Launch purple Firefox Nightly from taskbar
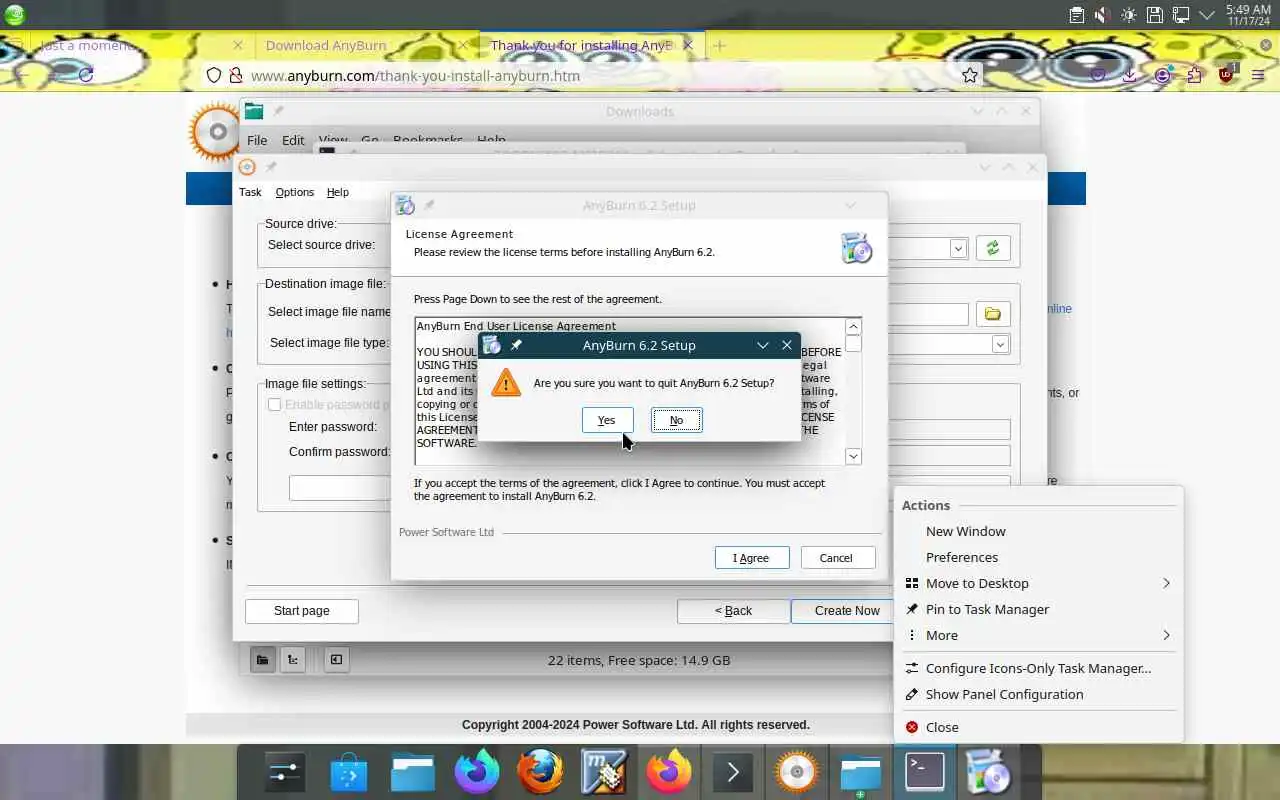 pyautogui.click(x=477, y=773)
